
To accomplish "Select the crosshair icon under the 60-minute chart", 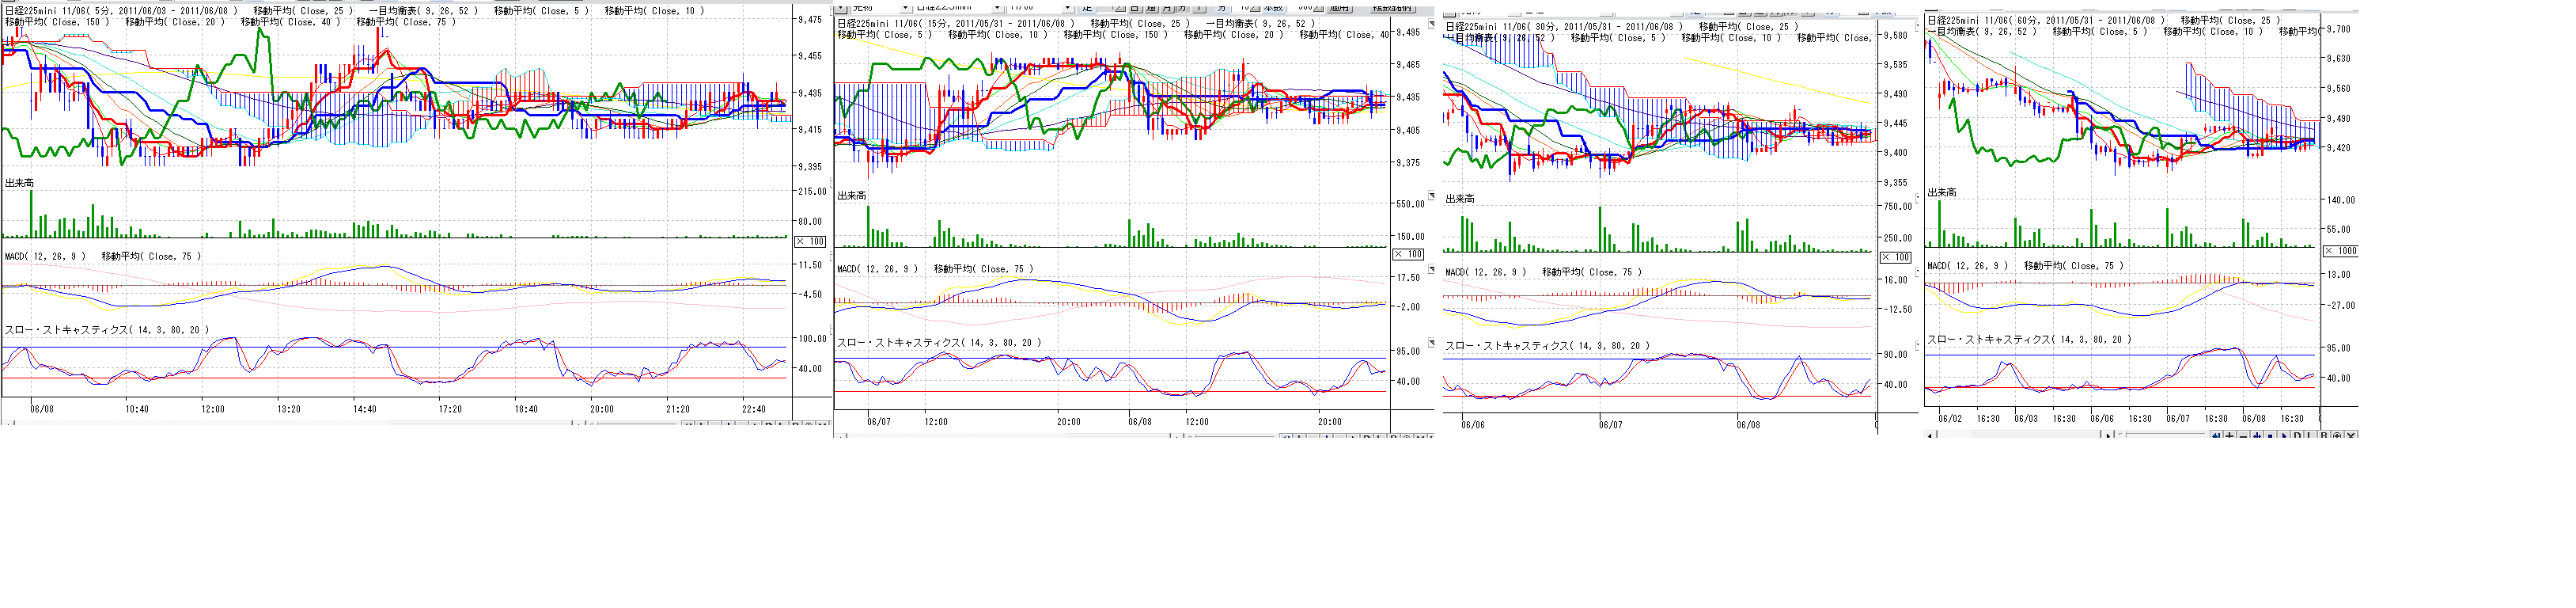I will [x=2257, y=436].
